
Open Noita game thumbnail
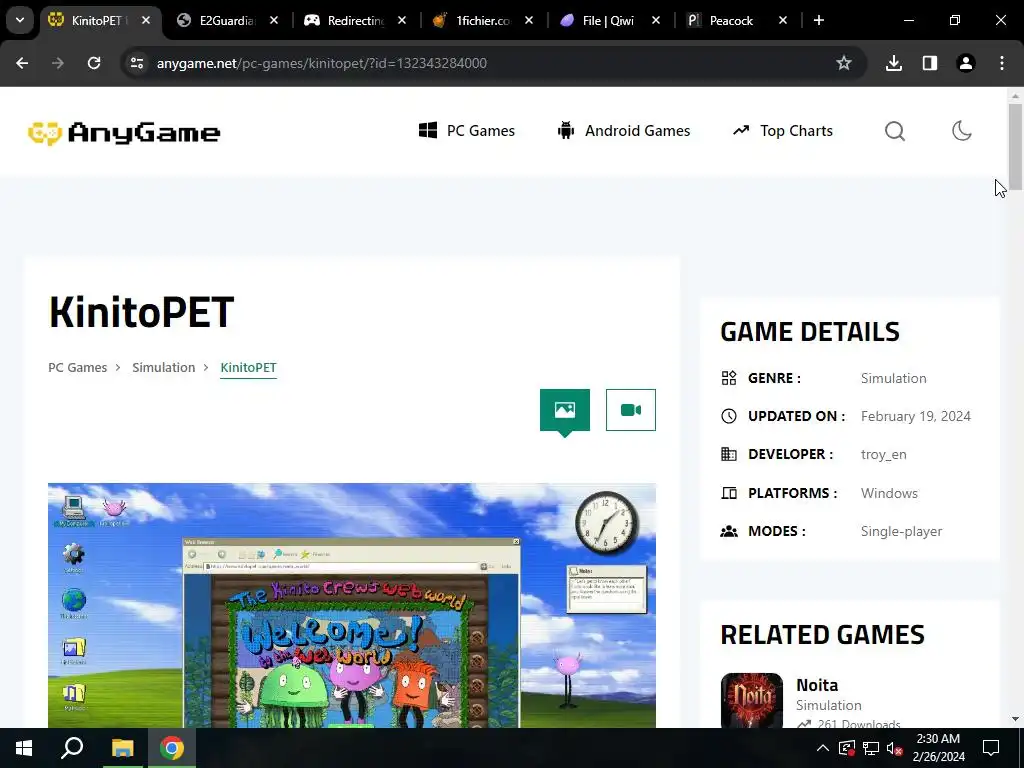pyautogui.click(x=752, y=700)
